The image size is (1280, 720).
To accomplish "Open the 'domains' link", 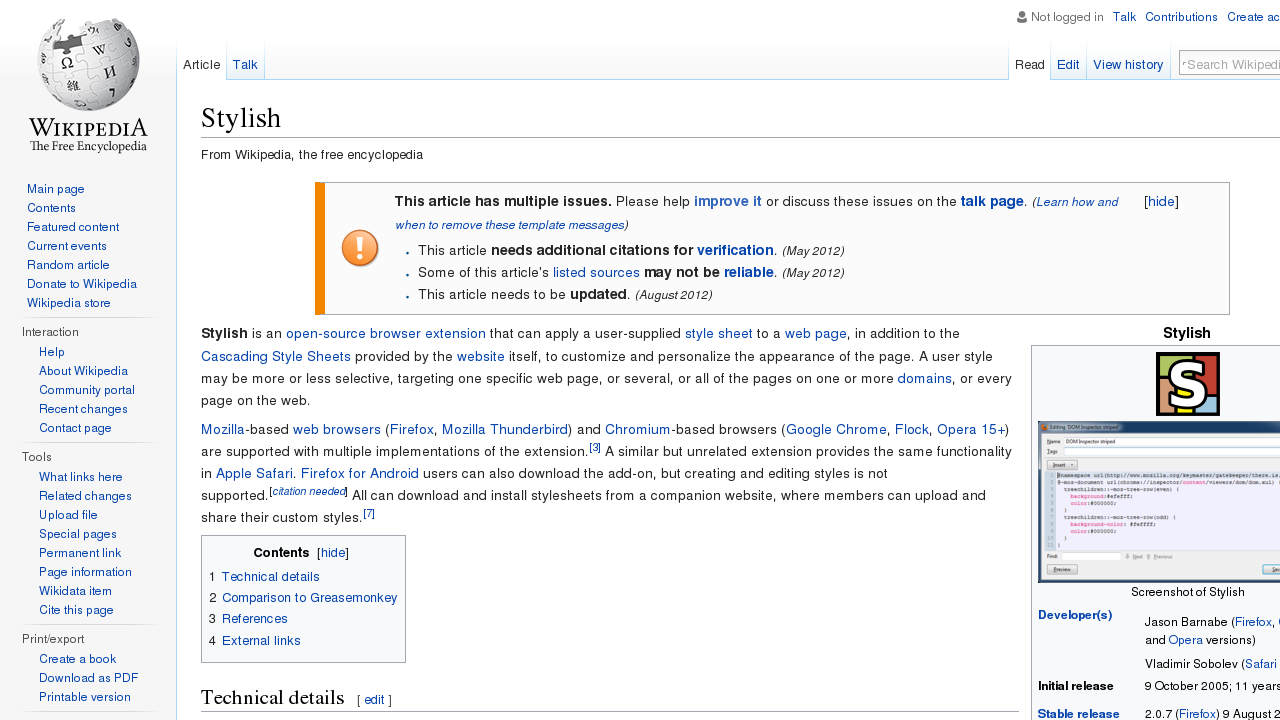I will pos(925,378).
